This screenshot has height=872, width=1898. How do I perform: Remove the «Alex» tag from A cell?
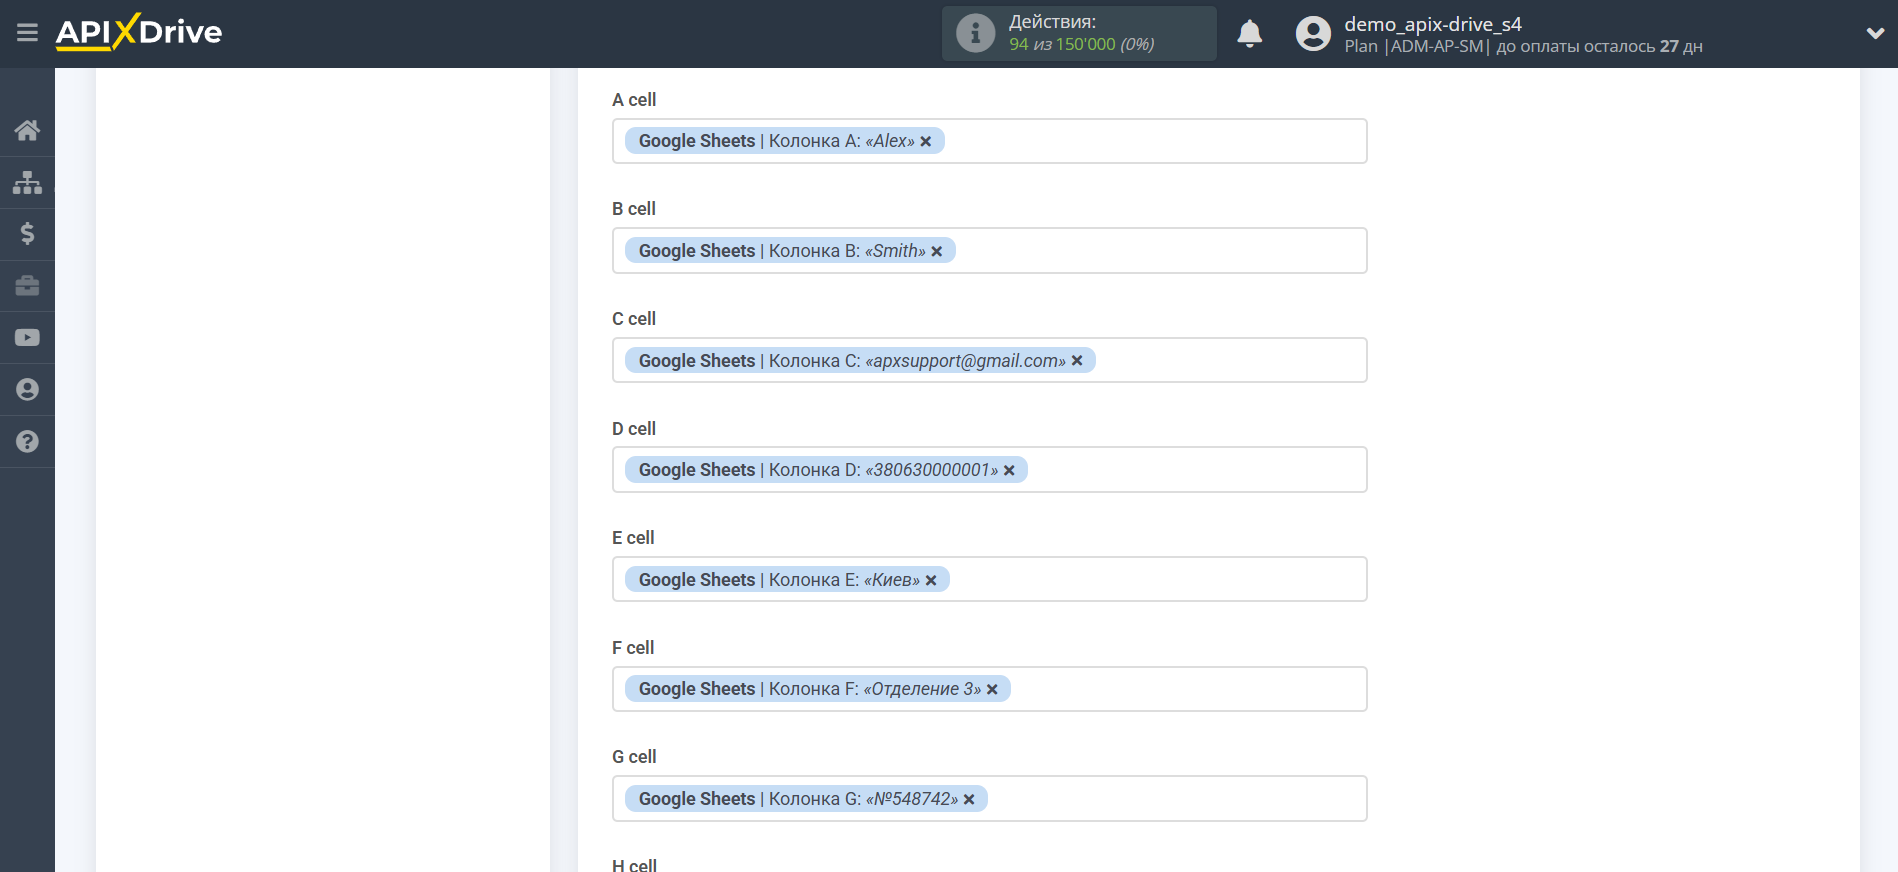(926, 142)
